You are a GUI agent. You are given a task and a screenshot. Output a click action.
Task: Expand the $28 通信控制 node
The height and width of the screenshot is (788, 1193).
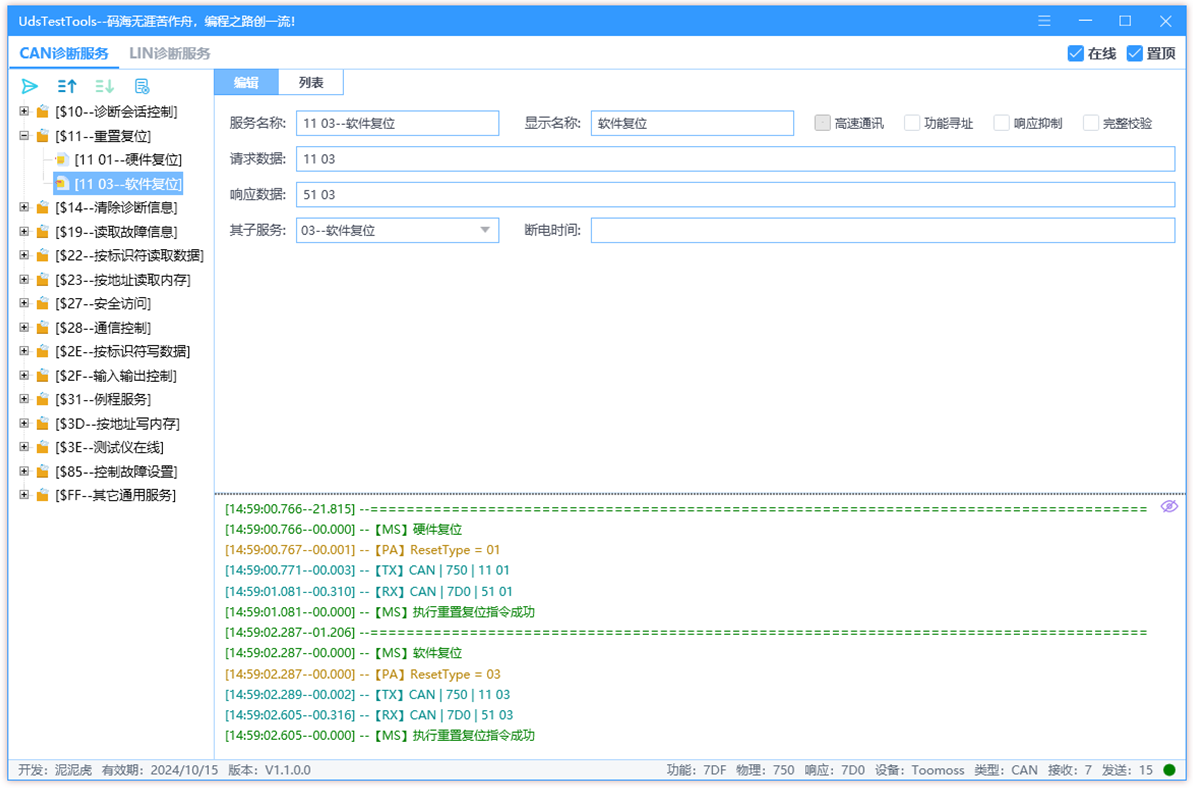24,327
